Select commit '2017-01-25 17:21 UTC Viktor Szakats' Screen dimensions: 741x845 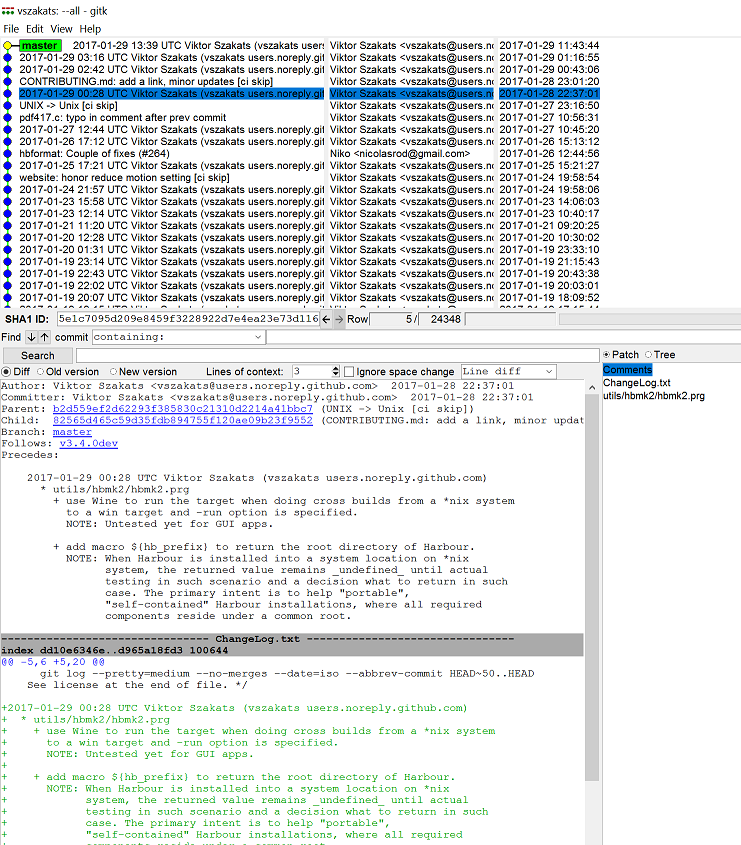tap(171, 166)
